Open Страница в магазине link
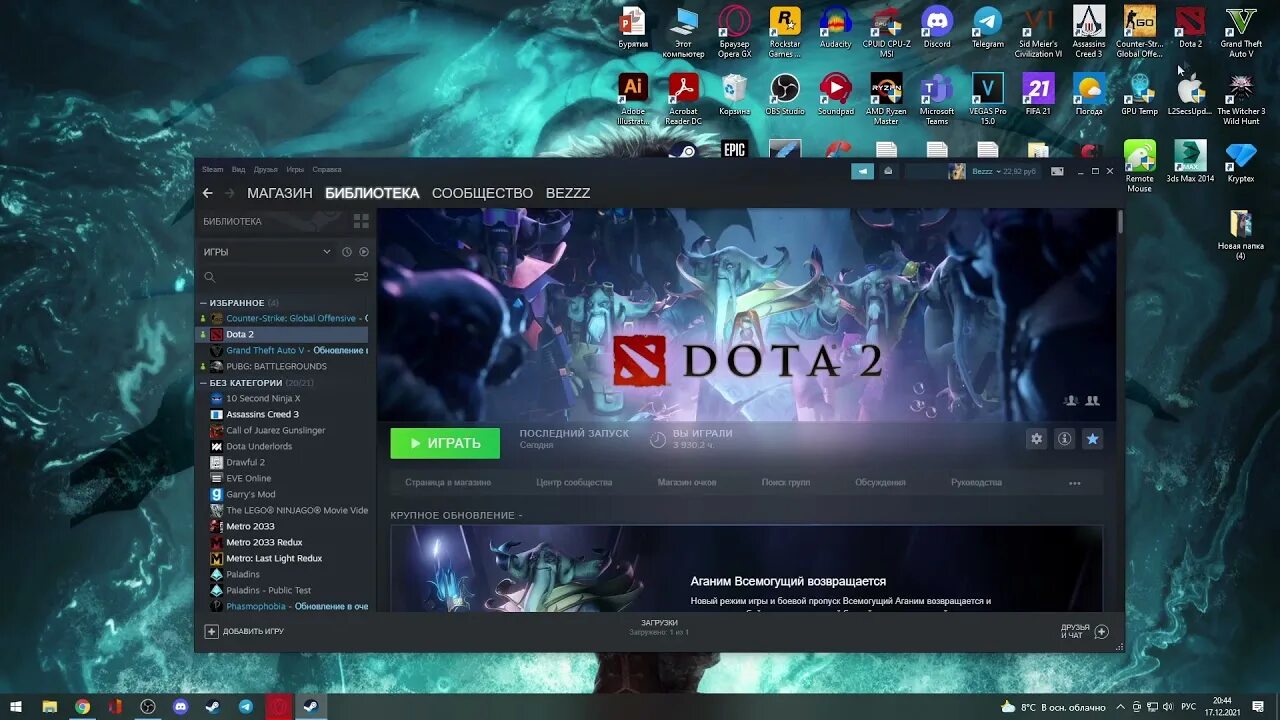This screenshot has height=720, width=1280. point(448,482)
